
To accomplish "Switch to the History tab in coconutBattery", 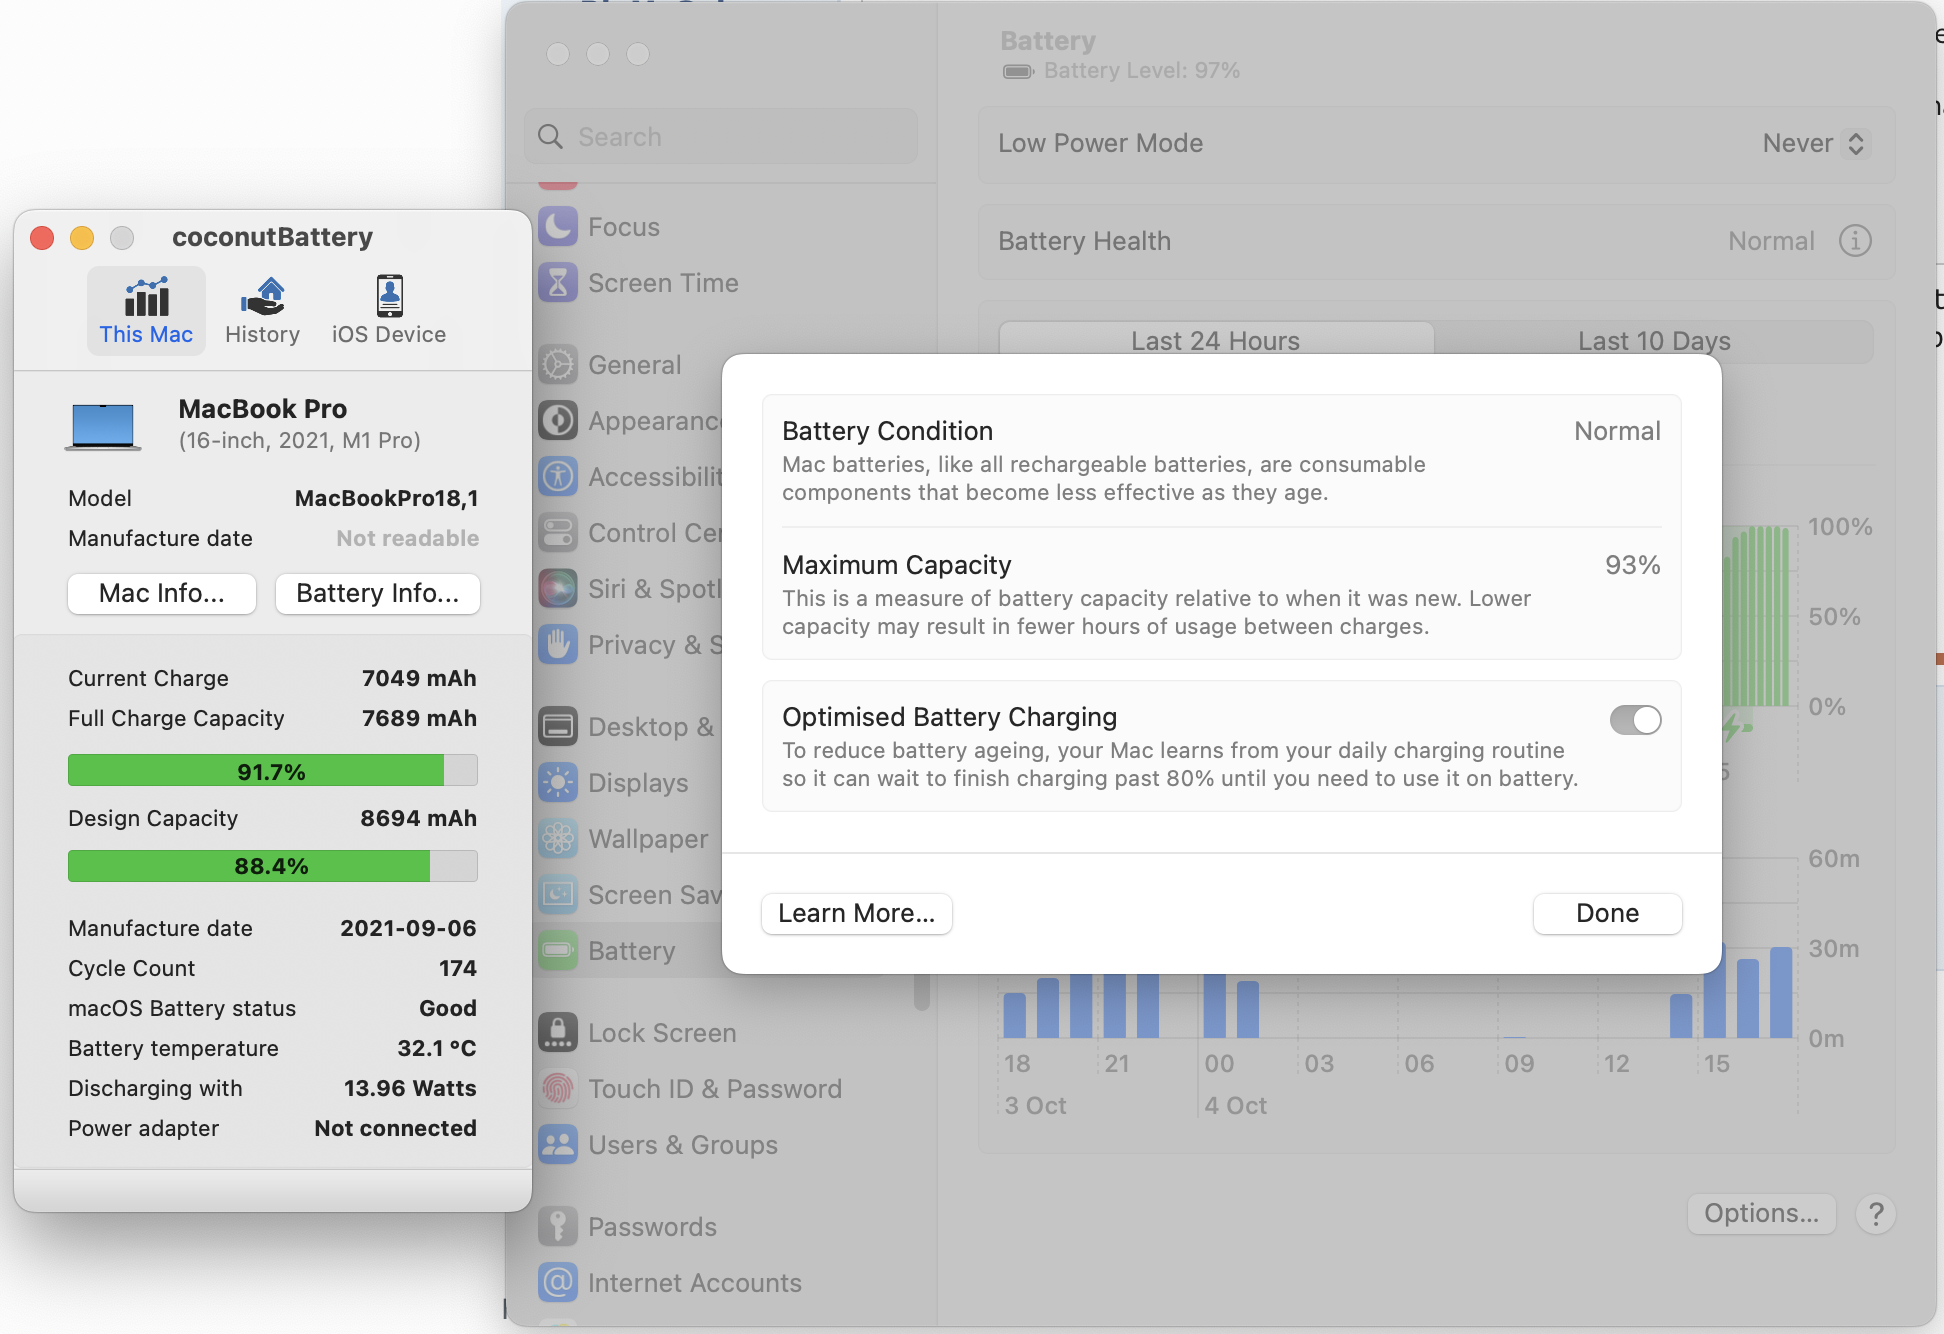I will 261,307.
